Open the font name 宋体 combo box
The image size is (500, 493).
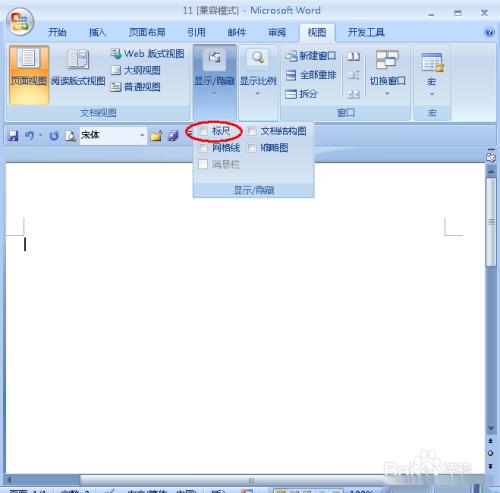[x=113, y=135]
